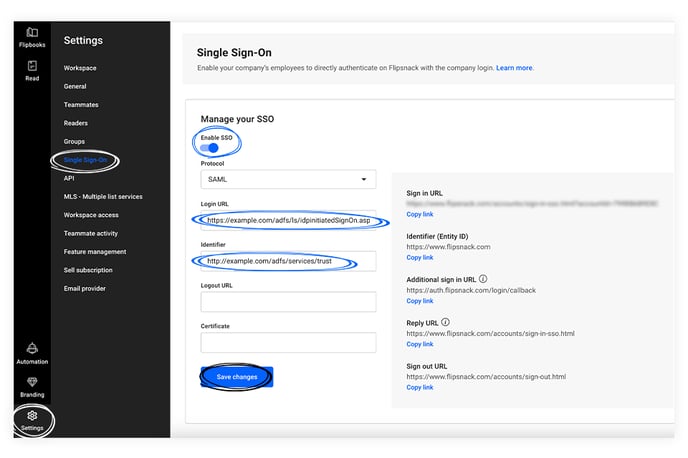The width and height of the screenshot is (688, 458).
Task: Focus the Login URL input field
Action: click(x=288, y=220)
